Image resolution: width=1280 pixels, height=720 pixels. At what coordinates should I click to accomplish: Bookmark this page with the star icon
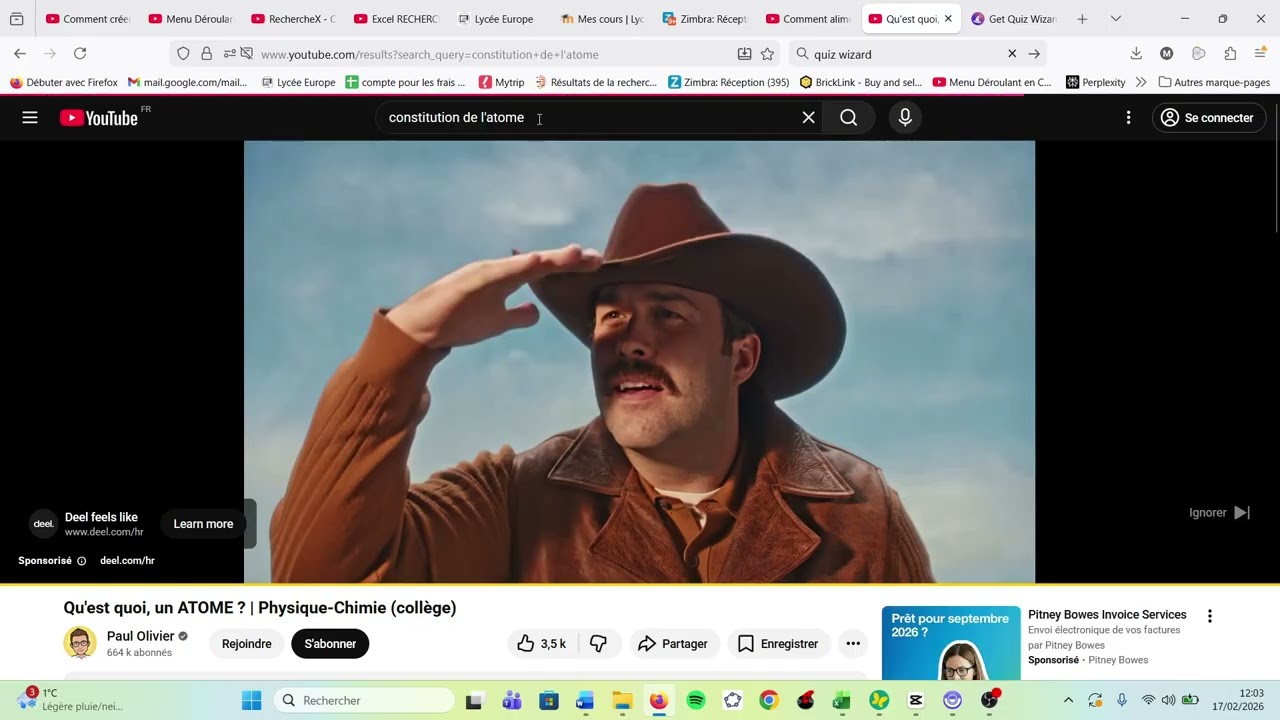pos(767,54)
